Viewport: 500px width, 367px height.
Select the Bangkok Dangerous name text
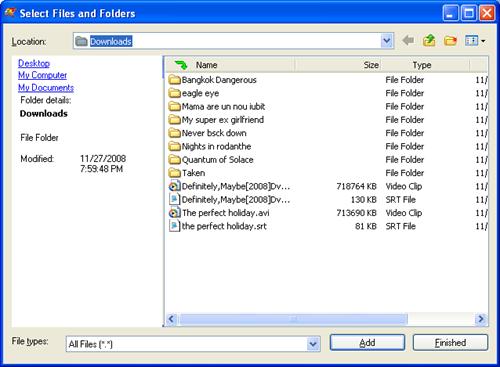(219, 80)
